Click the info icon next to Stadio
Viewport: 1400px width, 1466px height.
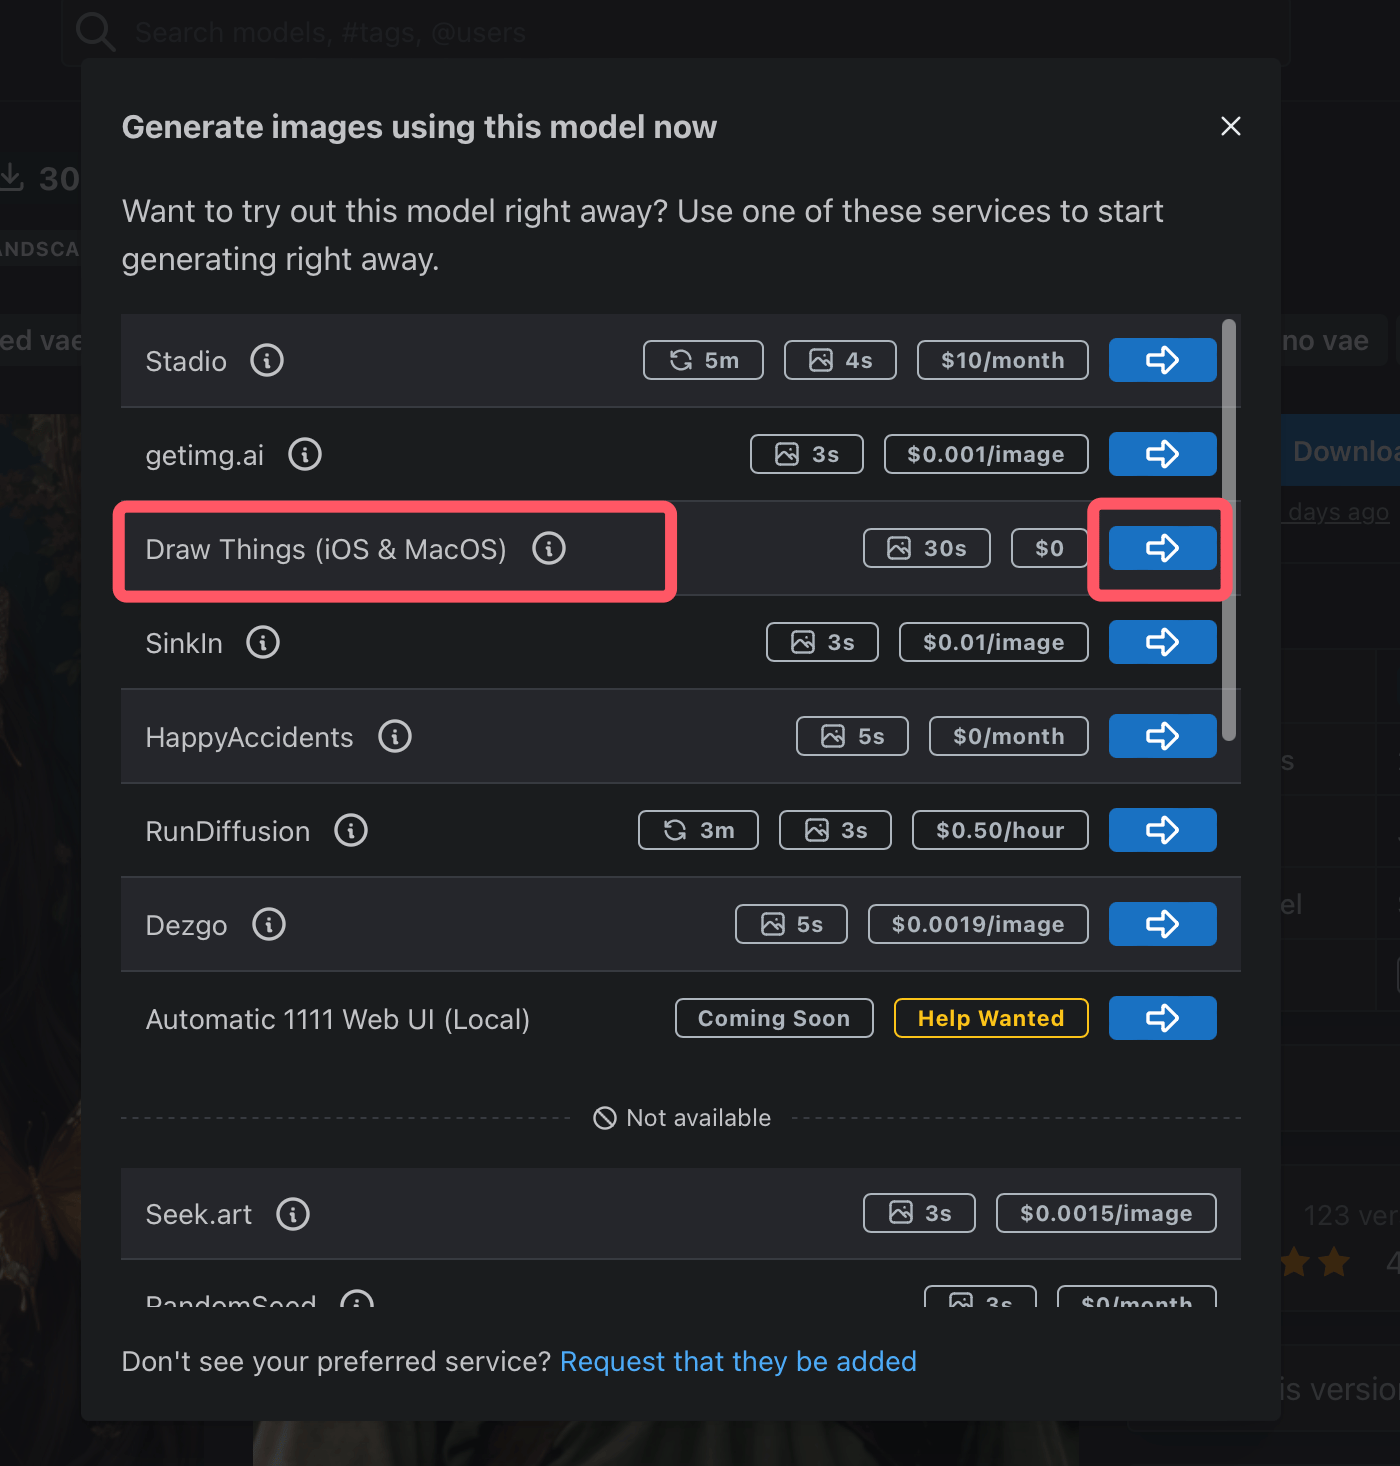267,360
